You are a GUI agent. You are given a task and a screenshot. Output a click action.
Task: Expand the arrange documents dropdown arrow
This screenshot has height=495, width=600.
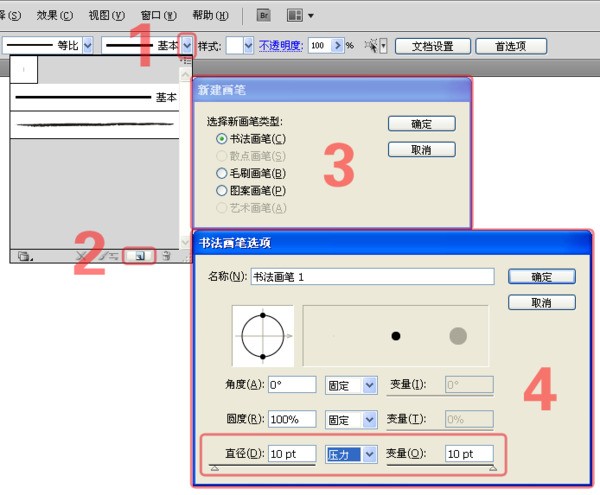(311, 16)
